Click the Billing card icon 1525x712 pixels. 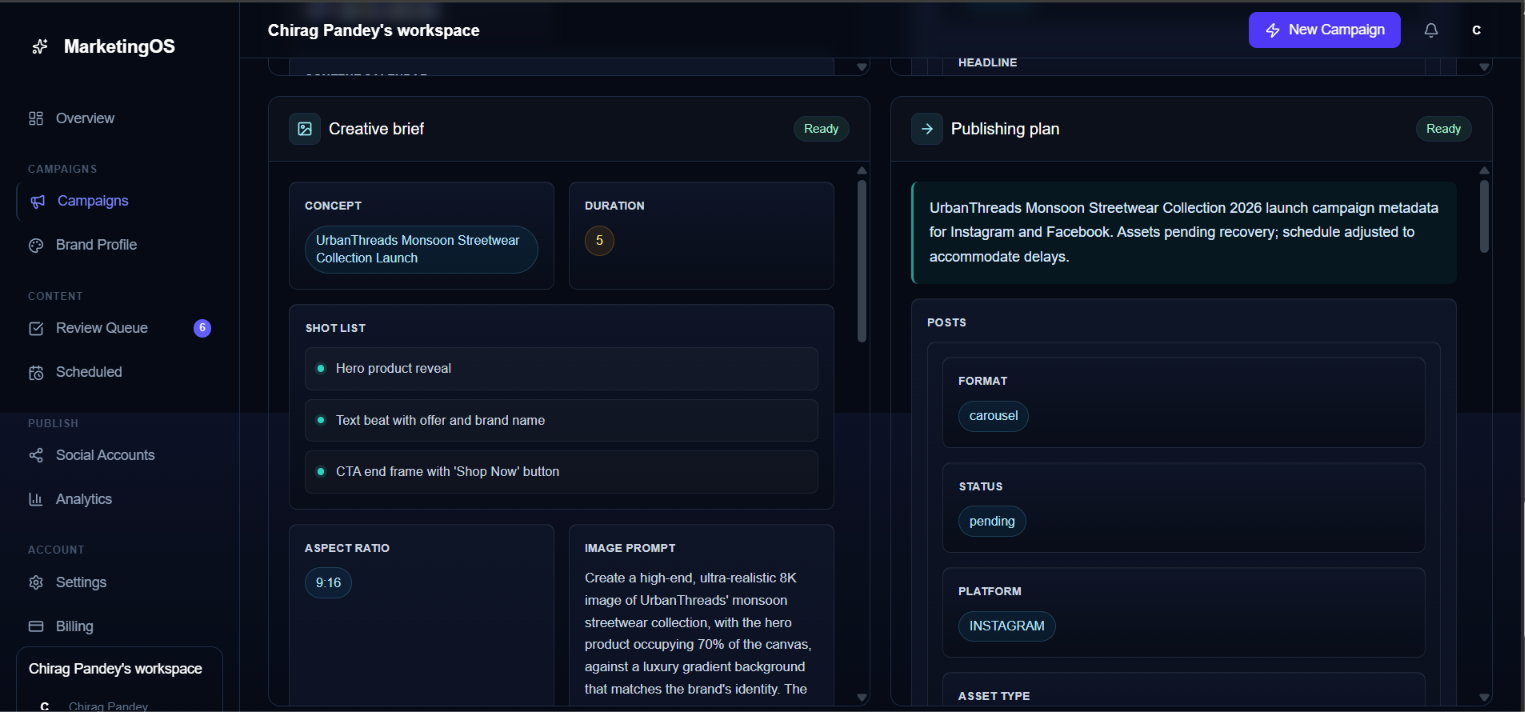point(36,626)
